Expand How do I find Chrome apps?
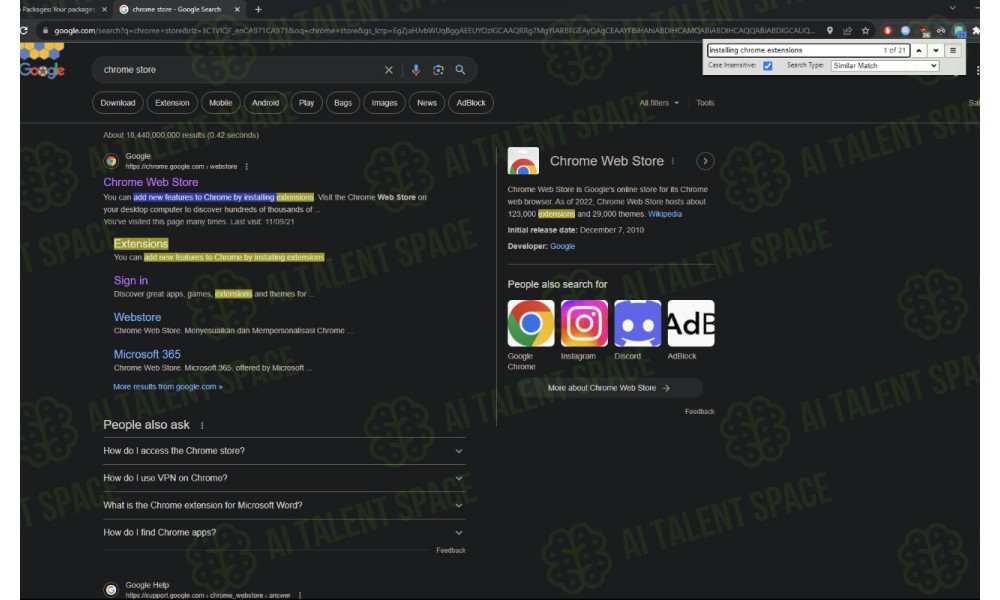This screenshot has height=600, width=1000. 284,532
